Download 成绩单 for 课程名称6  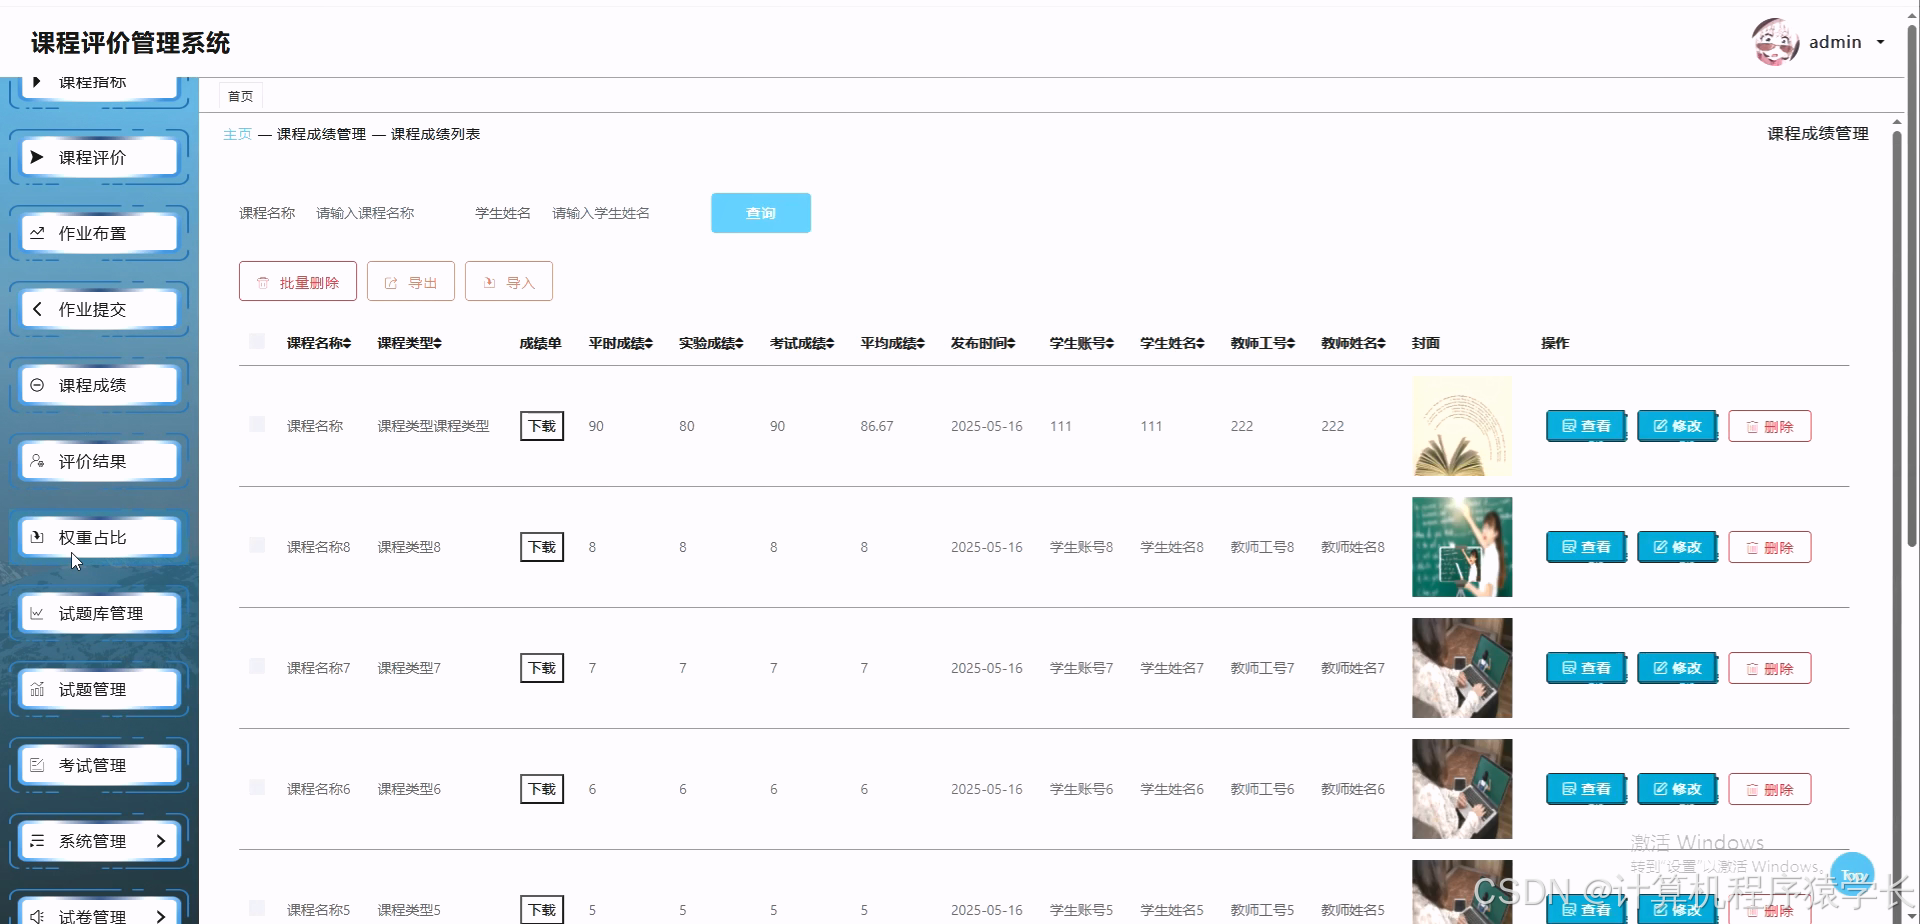(x=542, y=789)
